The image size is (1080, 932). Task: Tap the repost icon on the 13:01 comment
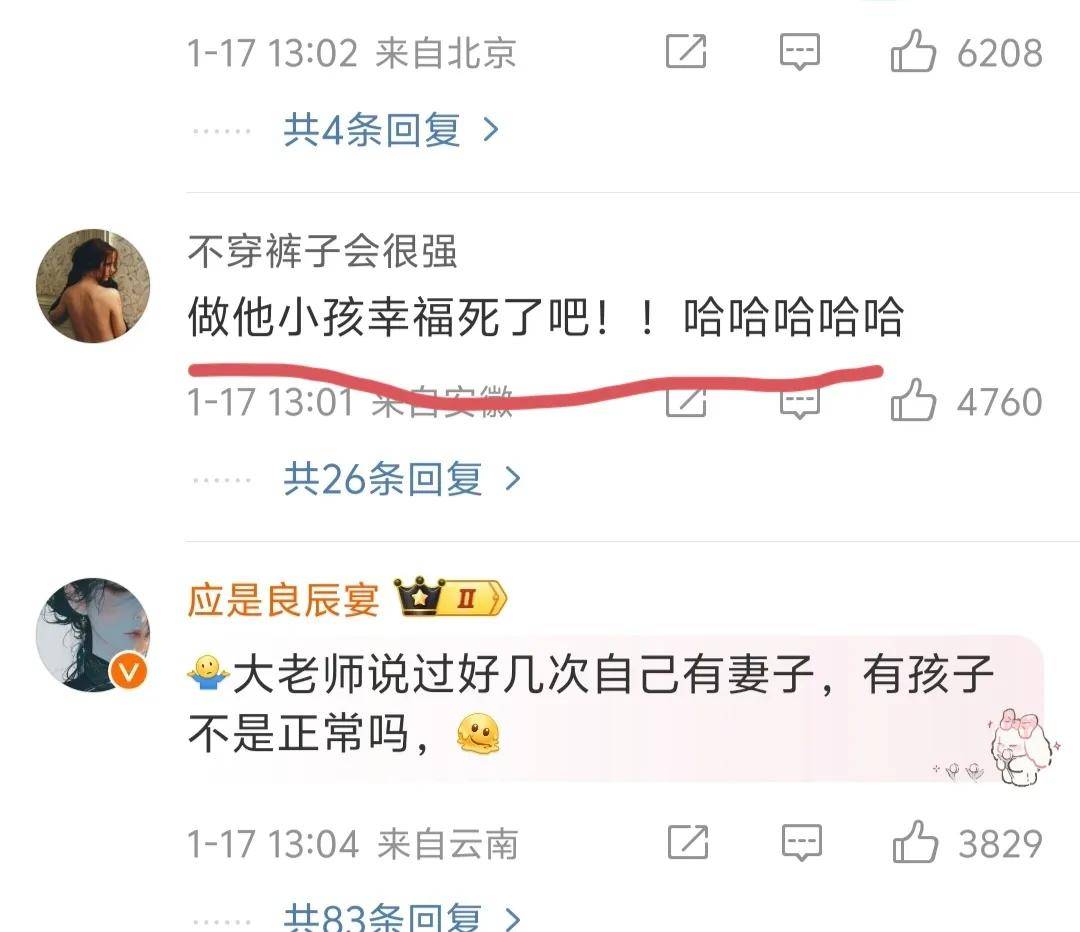(x=686, y=402)
